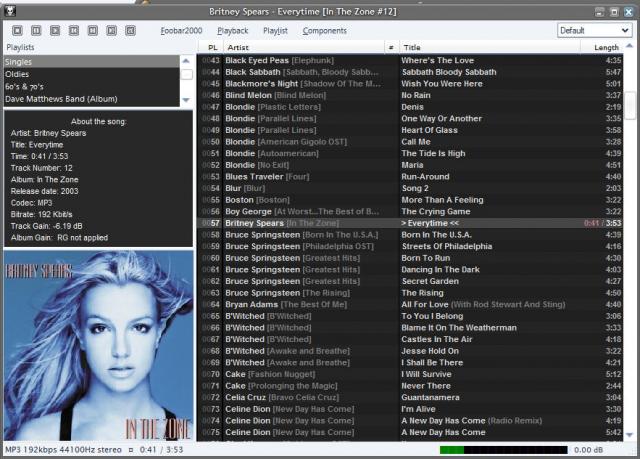Open the Components menu
Image resolution: width=640 pixels, height=459 pixels.
(x=325, y=31)
